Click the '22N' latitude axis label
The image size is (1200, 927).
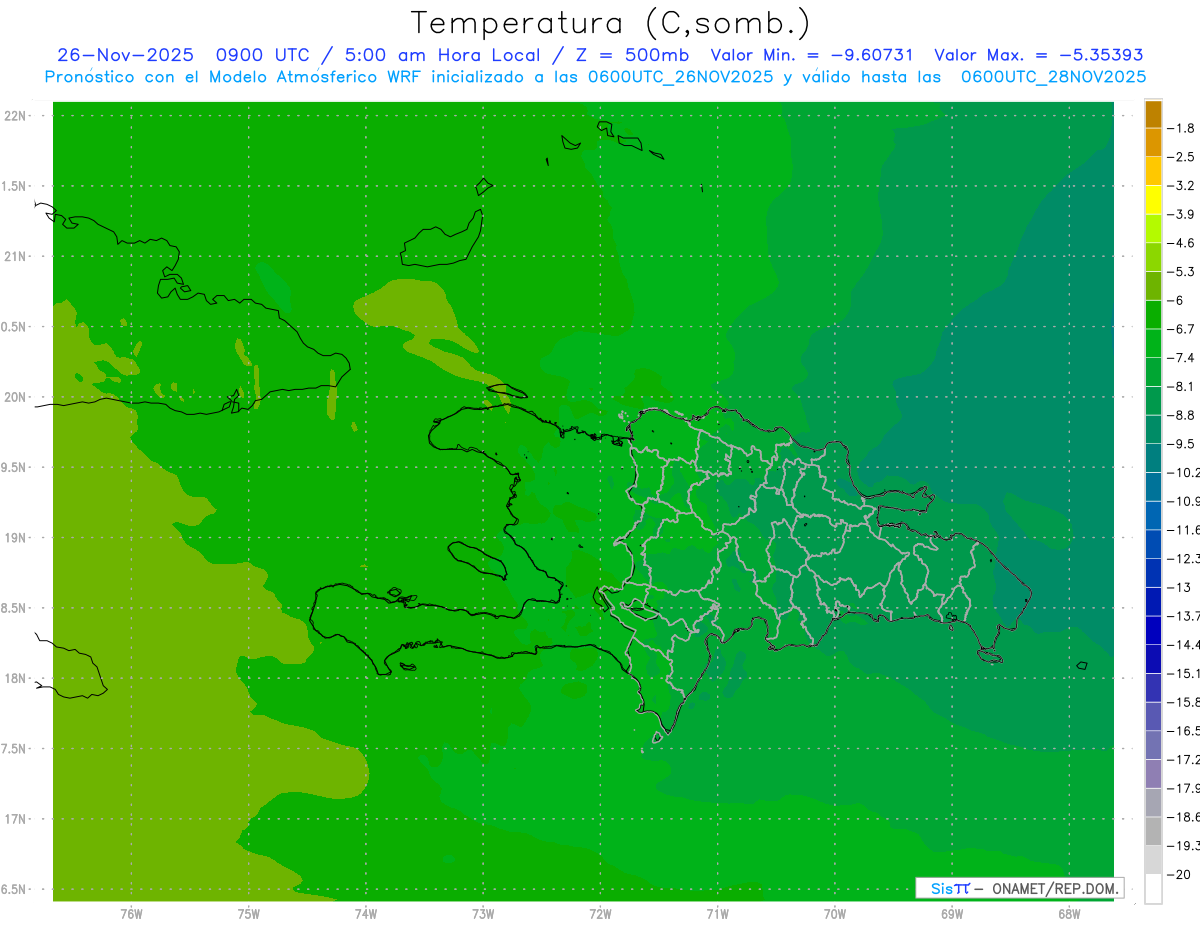[x=13, y=116]
